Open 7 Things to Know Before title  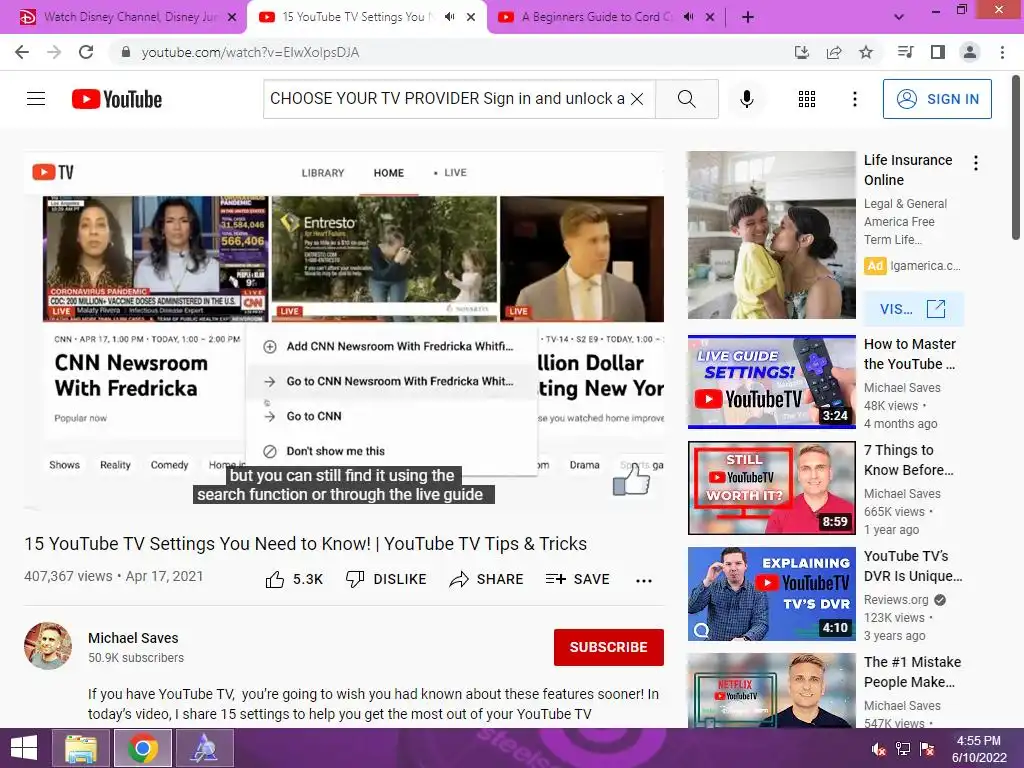pos(908,460)
